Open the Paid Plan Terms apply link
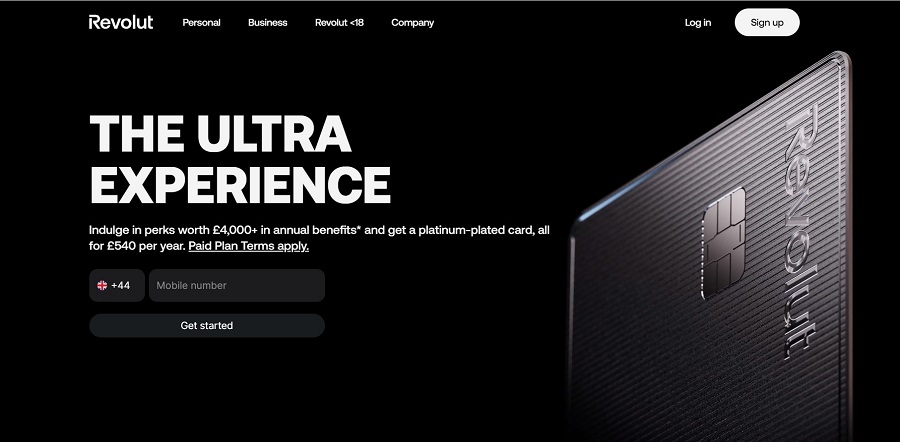This screenshot has height=442, width=900. click(249, 246)
